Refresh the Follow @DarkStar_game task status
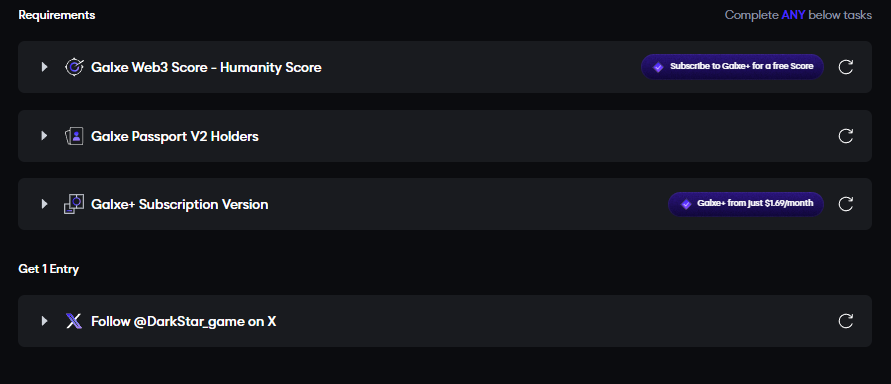891x384 pixels. point(846,321)
